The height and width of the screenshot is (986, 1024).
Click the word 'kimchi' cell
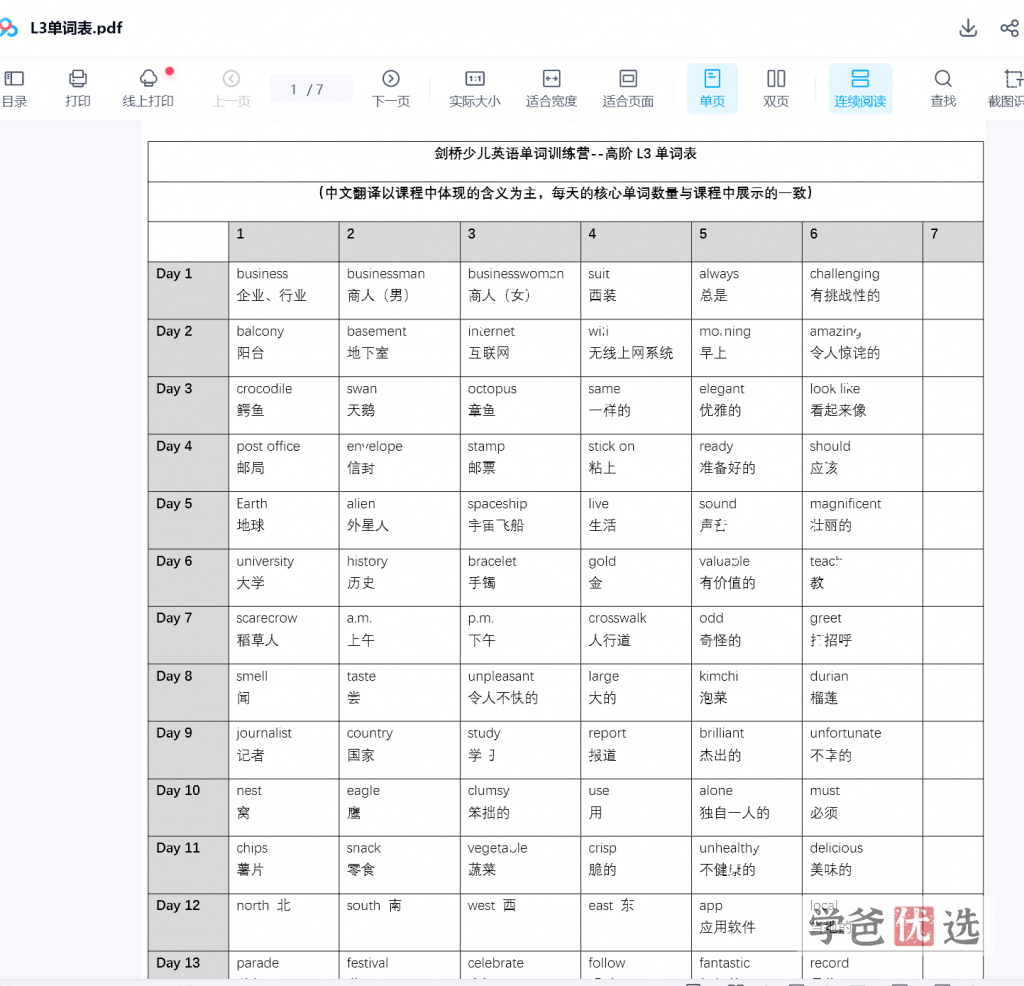click(746, 692)
